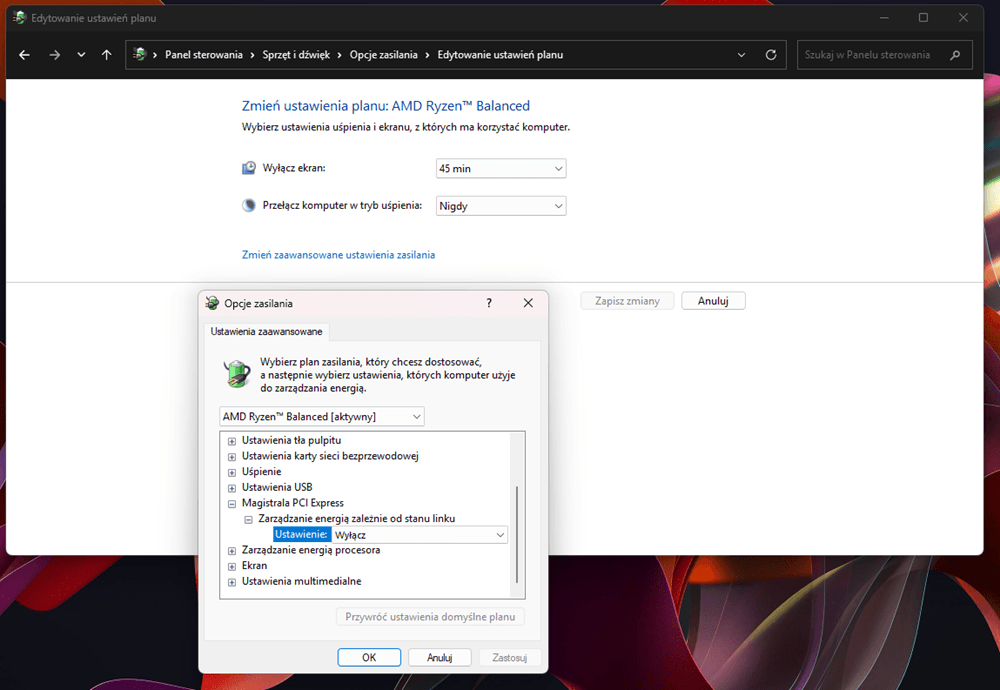
Task: Open address bar history dropdown chevron
Action: pyautogui.click(x=741, y=55)
